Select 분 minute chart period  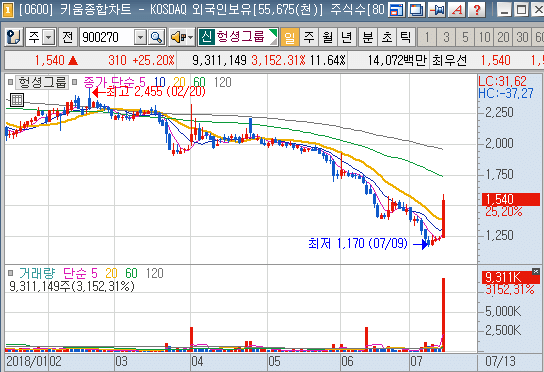coord(368,37)
